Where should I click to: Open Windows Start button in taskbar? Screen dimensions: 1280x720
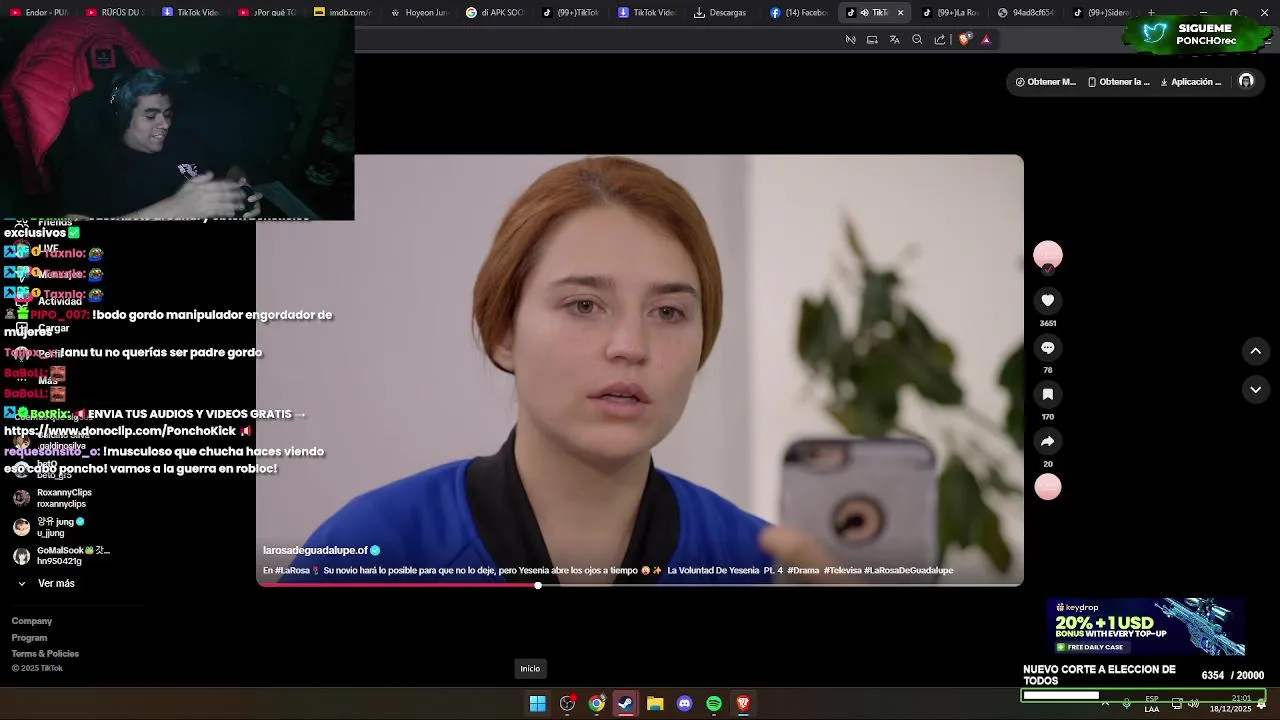point(537,704)
